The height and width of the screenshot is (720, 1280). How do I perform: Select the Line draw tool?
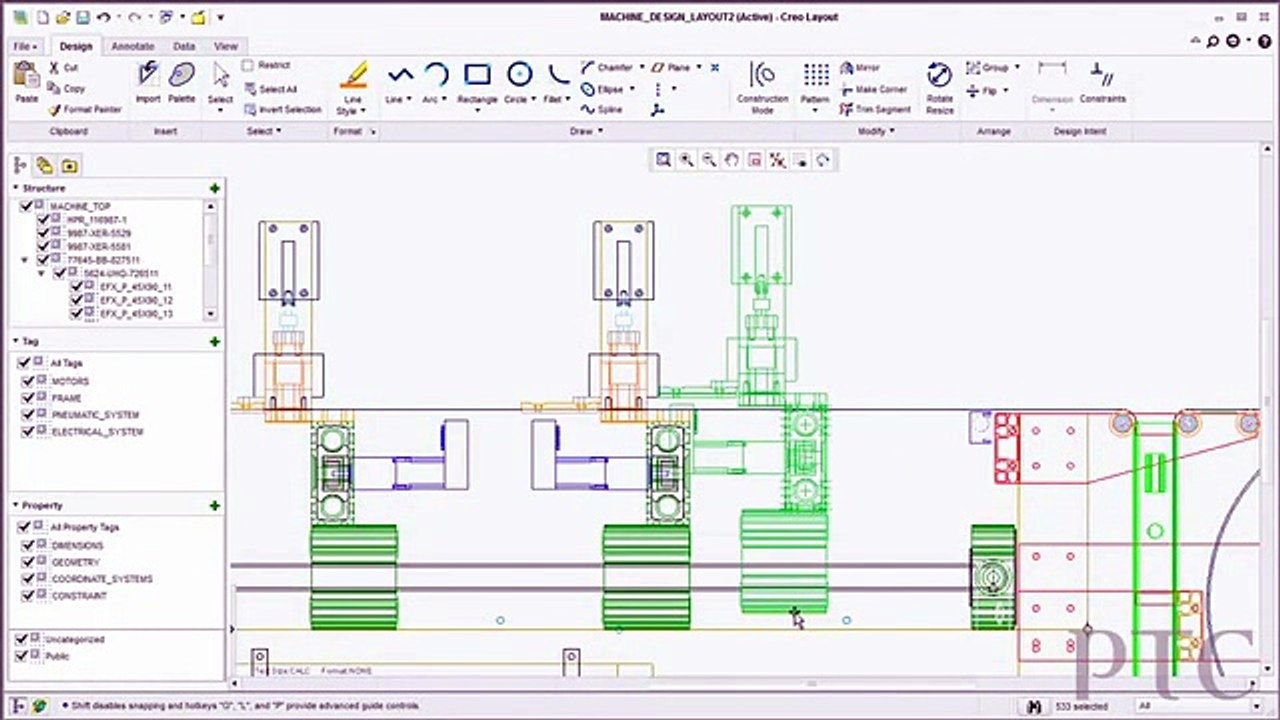[x=399, y=83]
